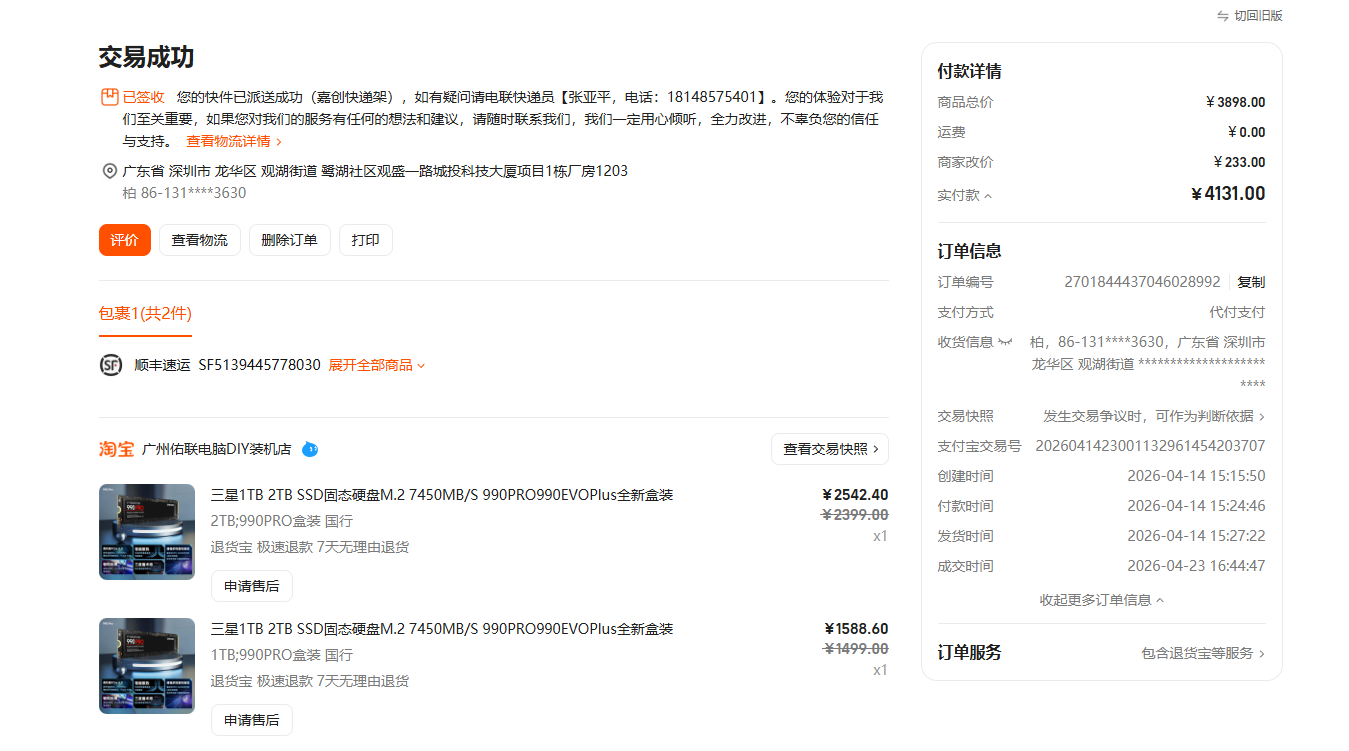
Task: Click the delivery address location pin icon
Action: (109, 171)
